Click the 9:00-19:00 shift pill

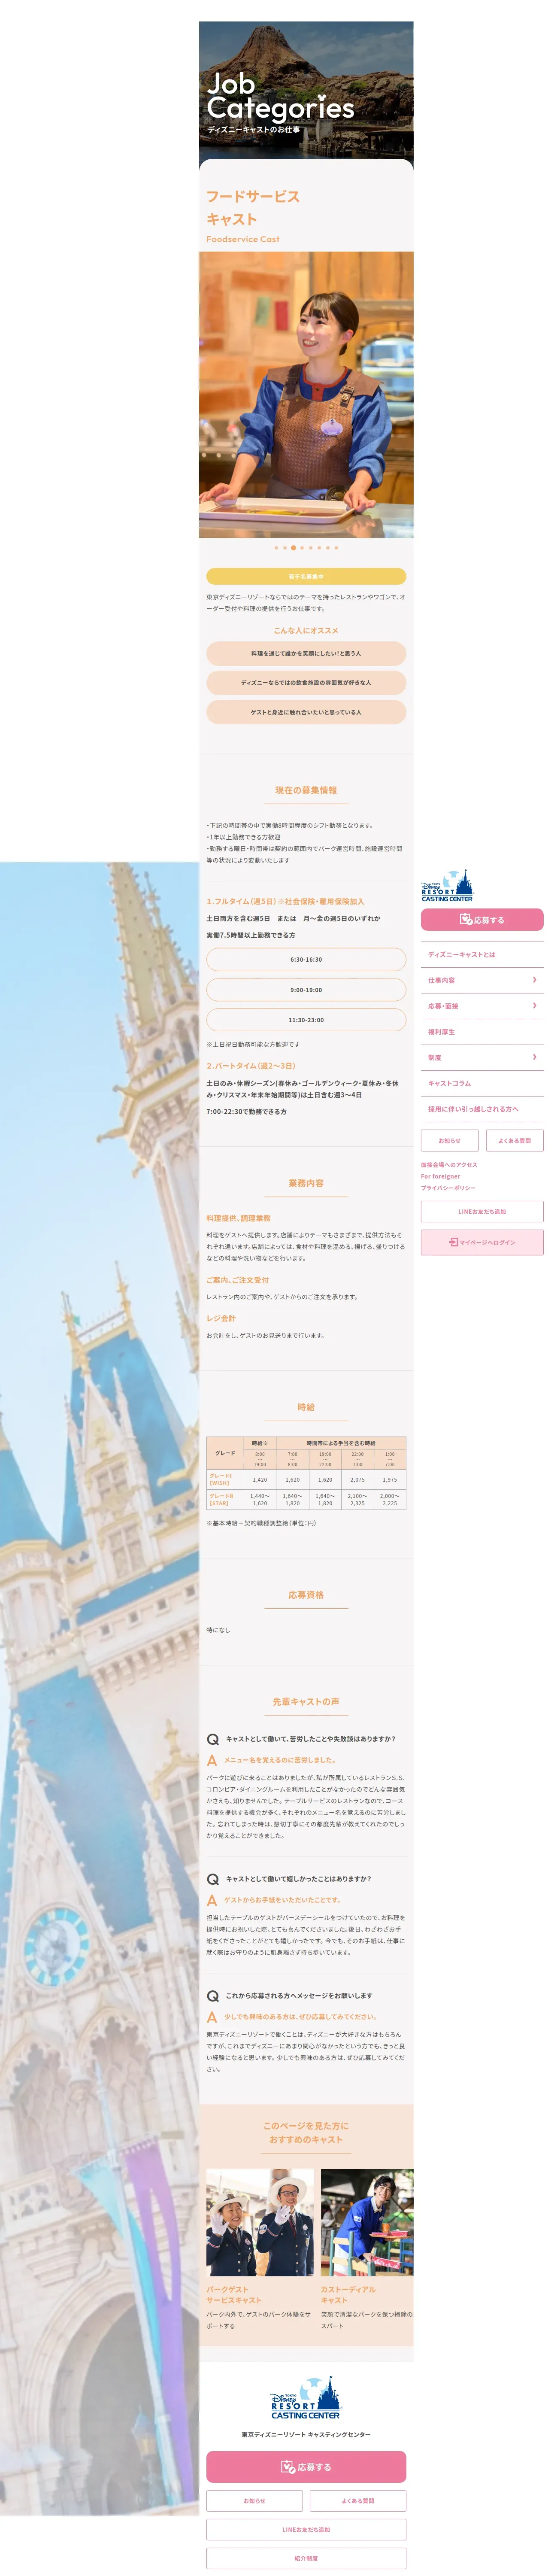306,990
